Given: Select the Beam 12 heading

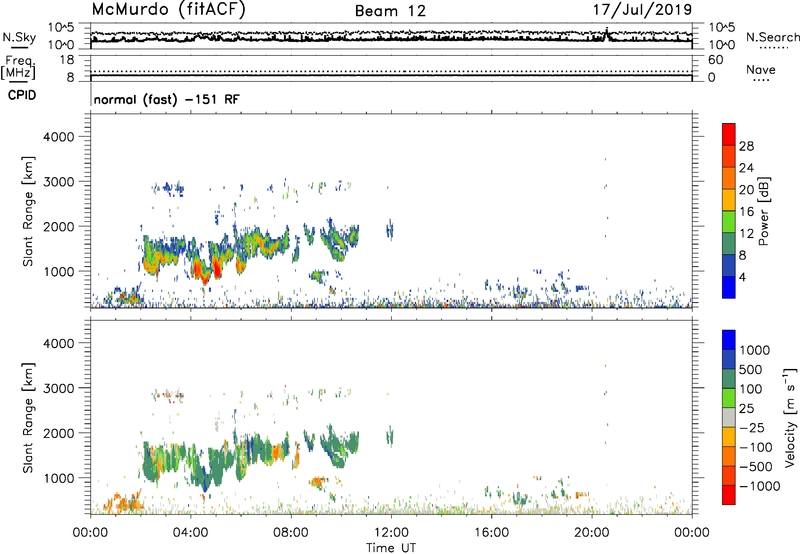Looking at the screenshot, I should [390, 11].
